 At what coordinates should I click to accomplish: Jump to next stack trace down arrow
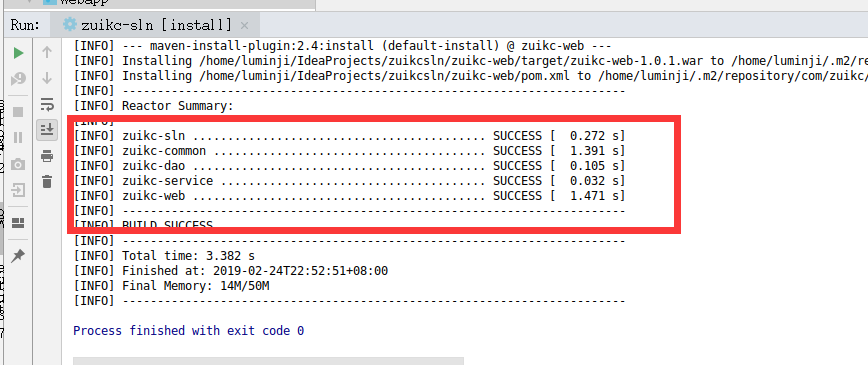click(47, 78)
